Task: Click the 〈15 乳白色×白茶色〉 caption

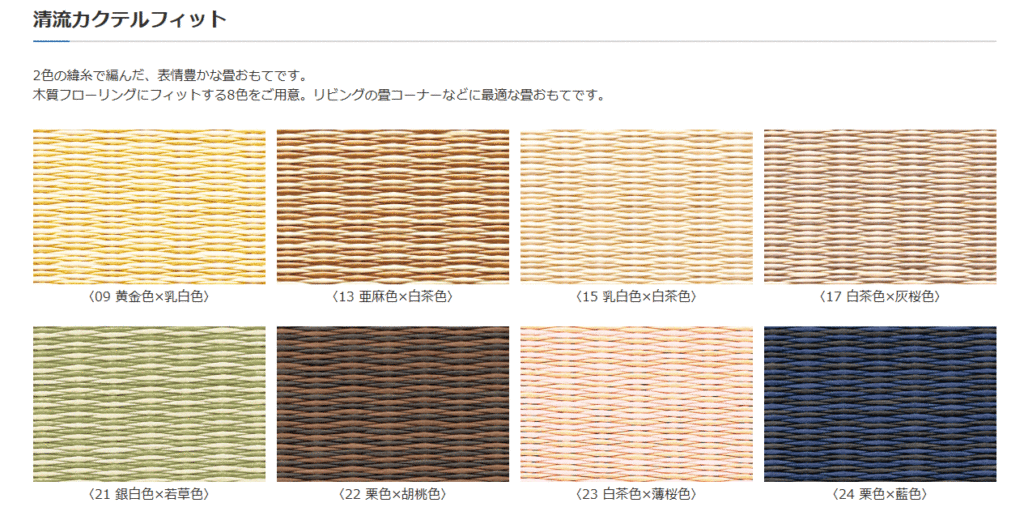Action: pos(637,297)
